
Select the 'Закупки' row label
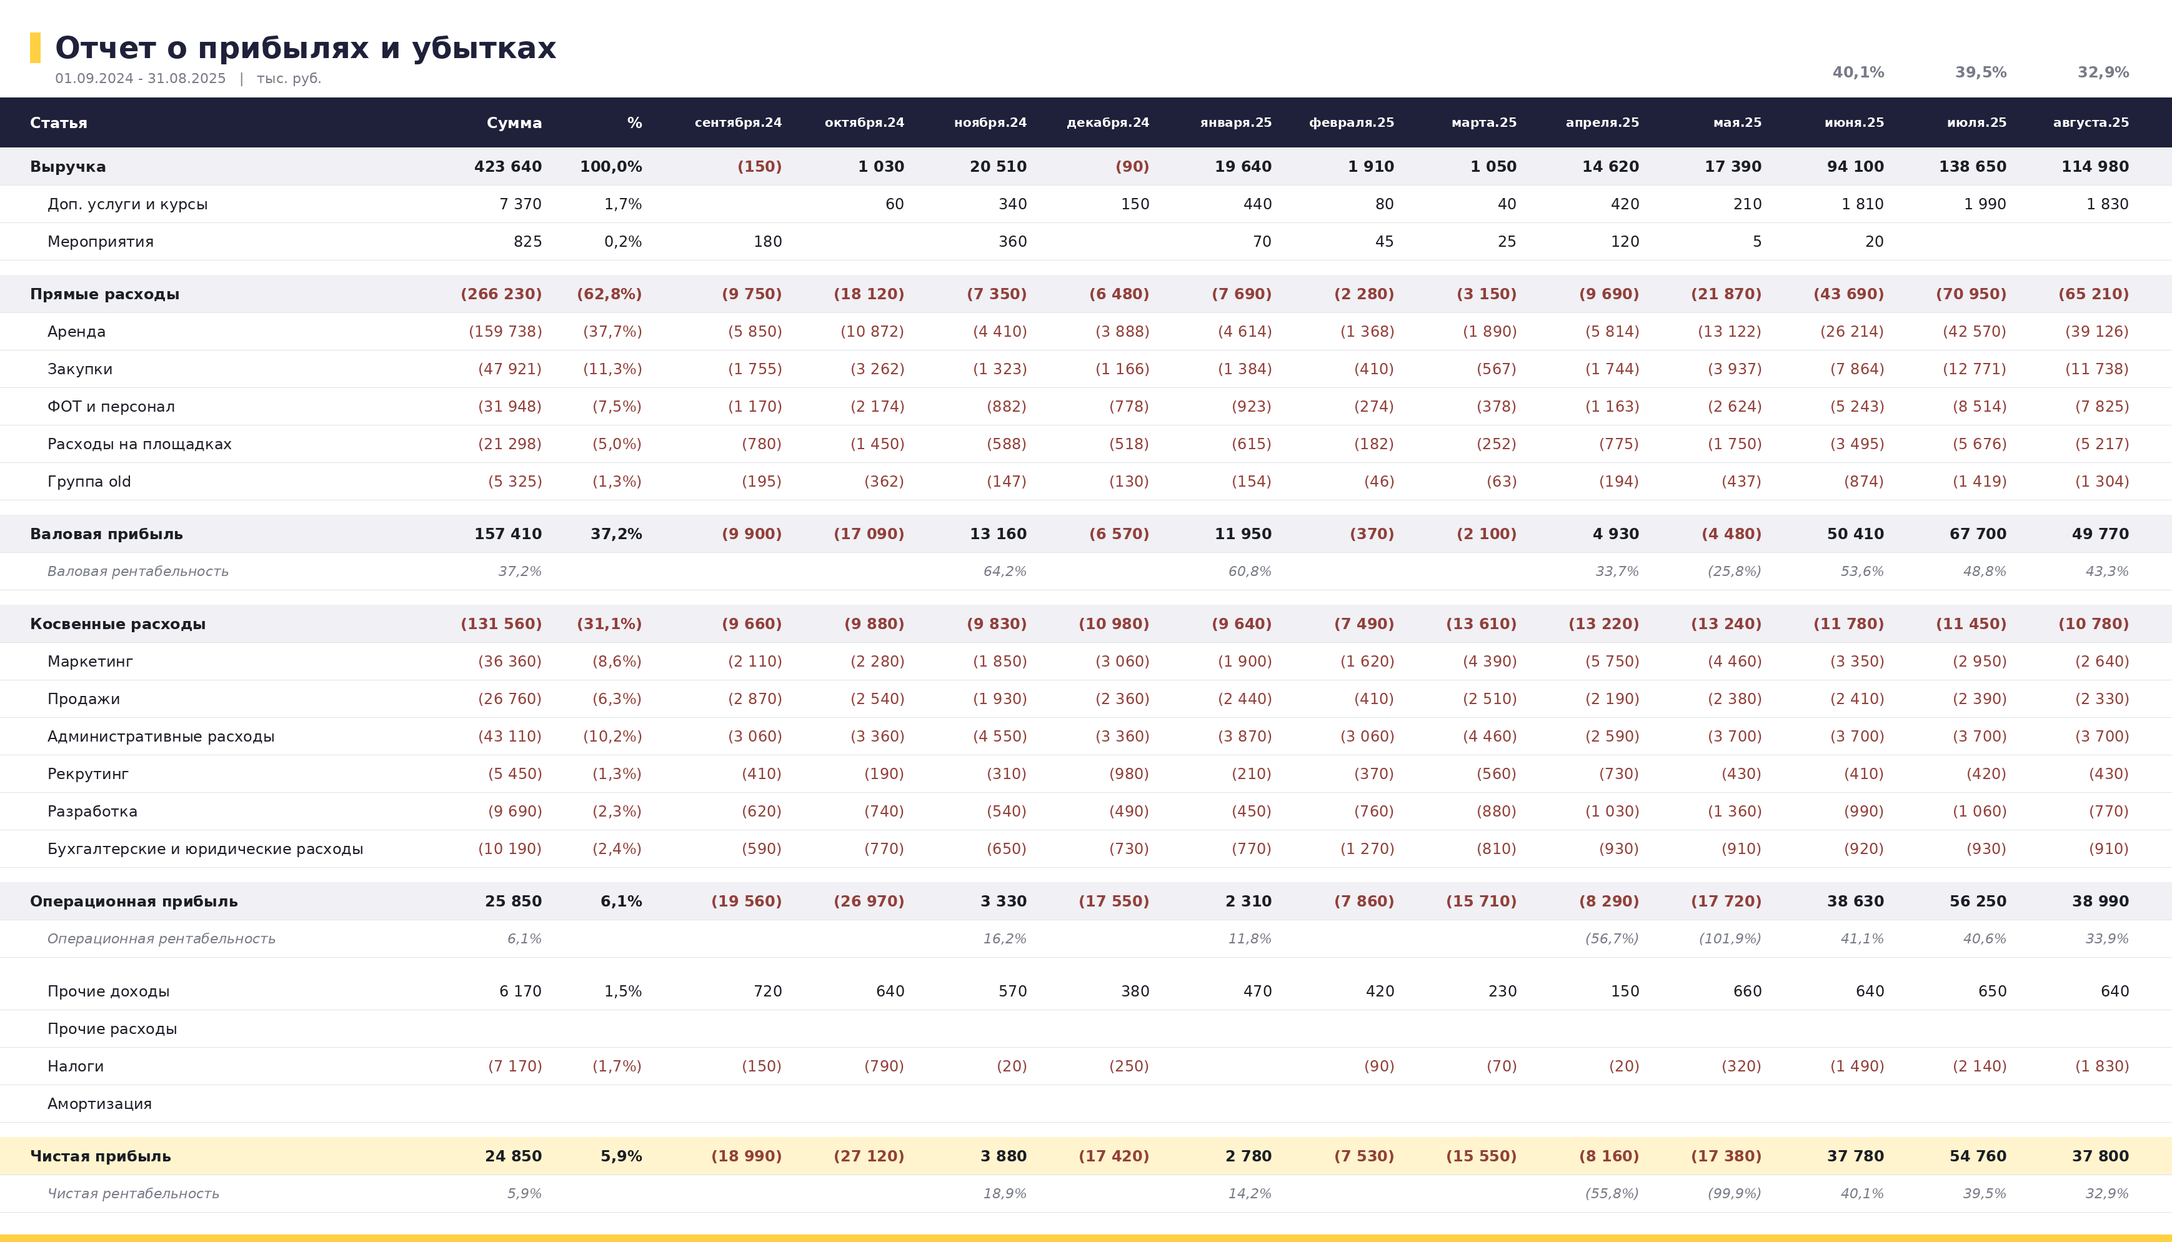80,369
